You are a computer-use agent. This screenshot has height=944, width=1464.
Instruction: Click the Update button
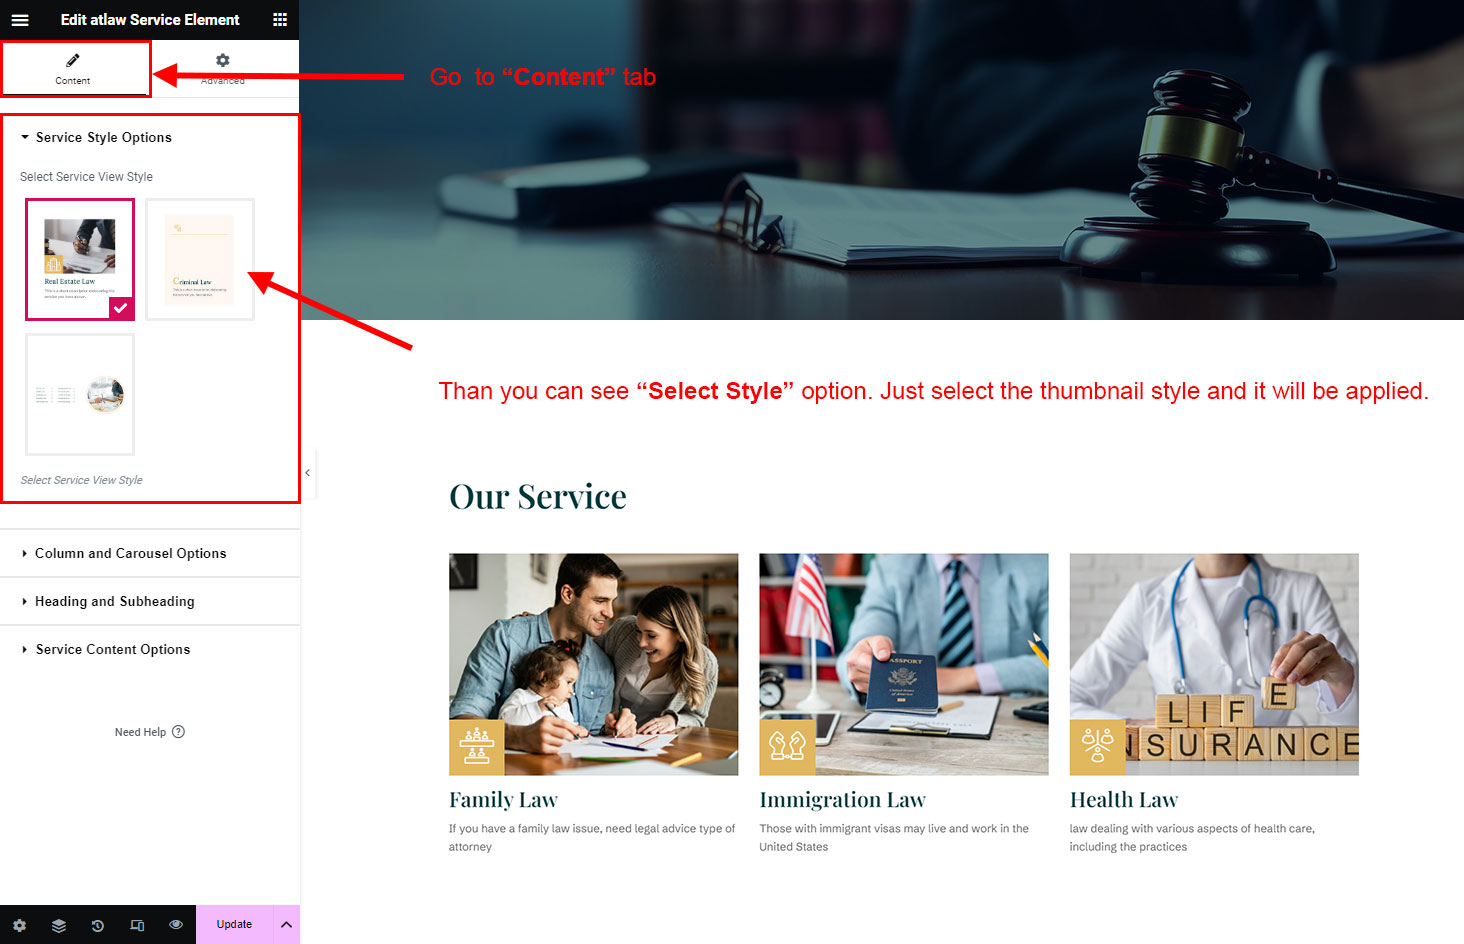pyautogui.click(x=234, y=925)
